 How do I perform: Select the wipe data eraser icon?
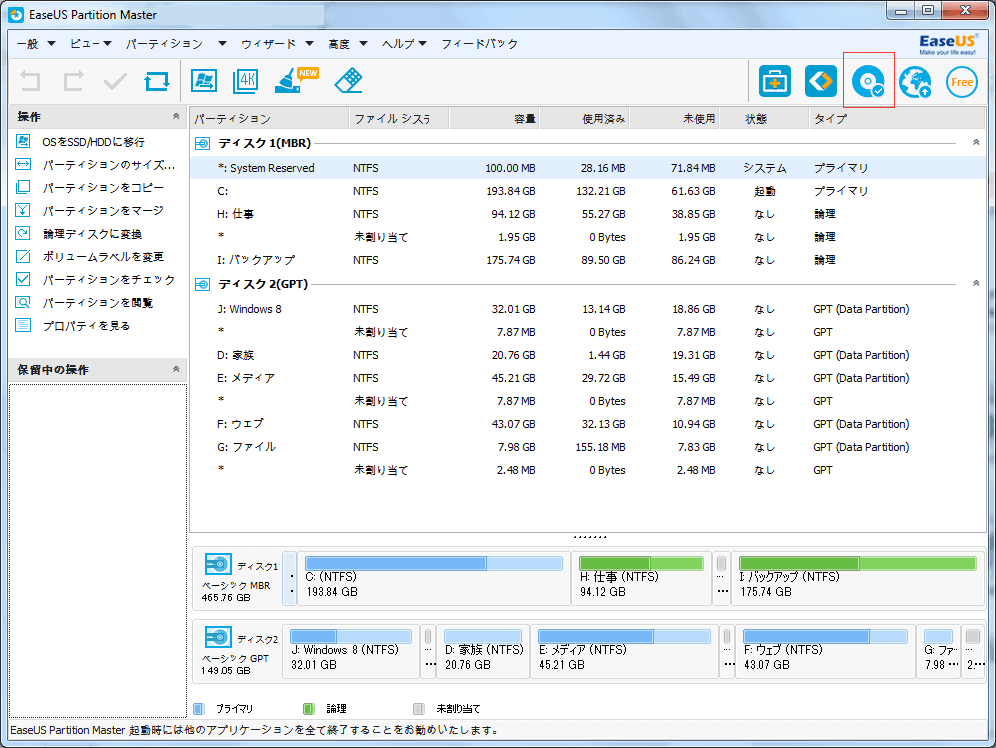[x=348, y=81]
